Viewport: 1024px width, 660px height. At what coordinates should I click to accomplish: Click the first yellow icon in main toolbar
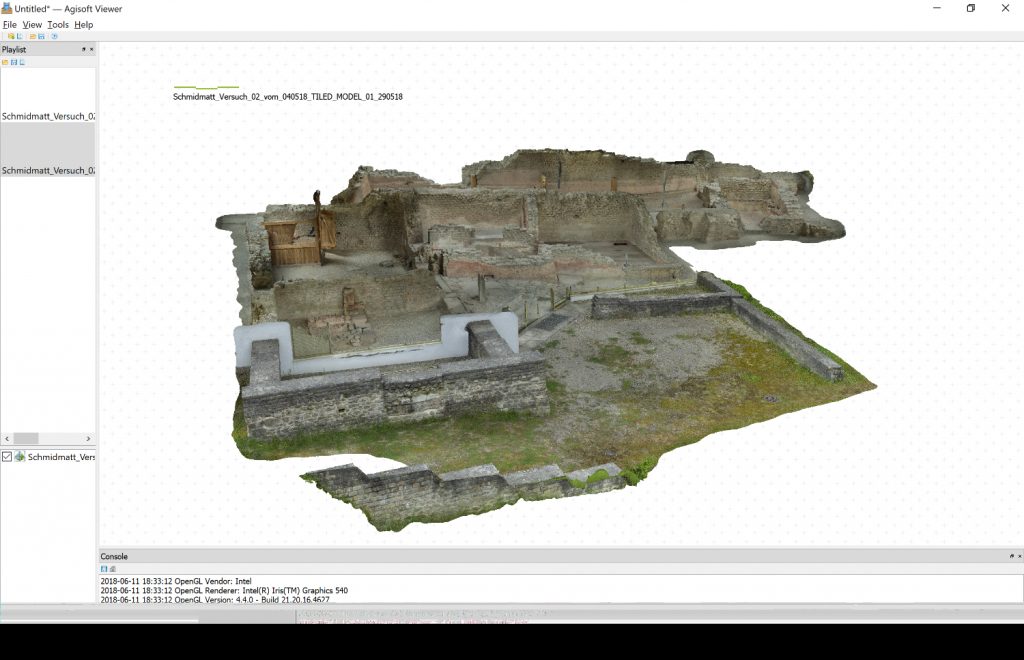click(x=10, y=36)
